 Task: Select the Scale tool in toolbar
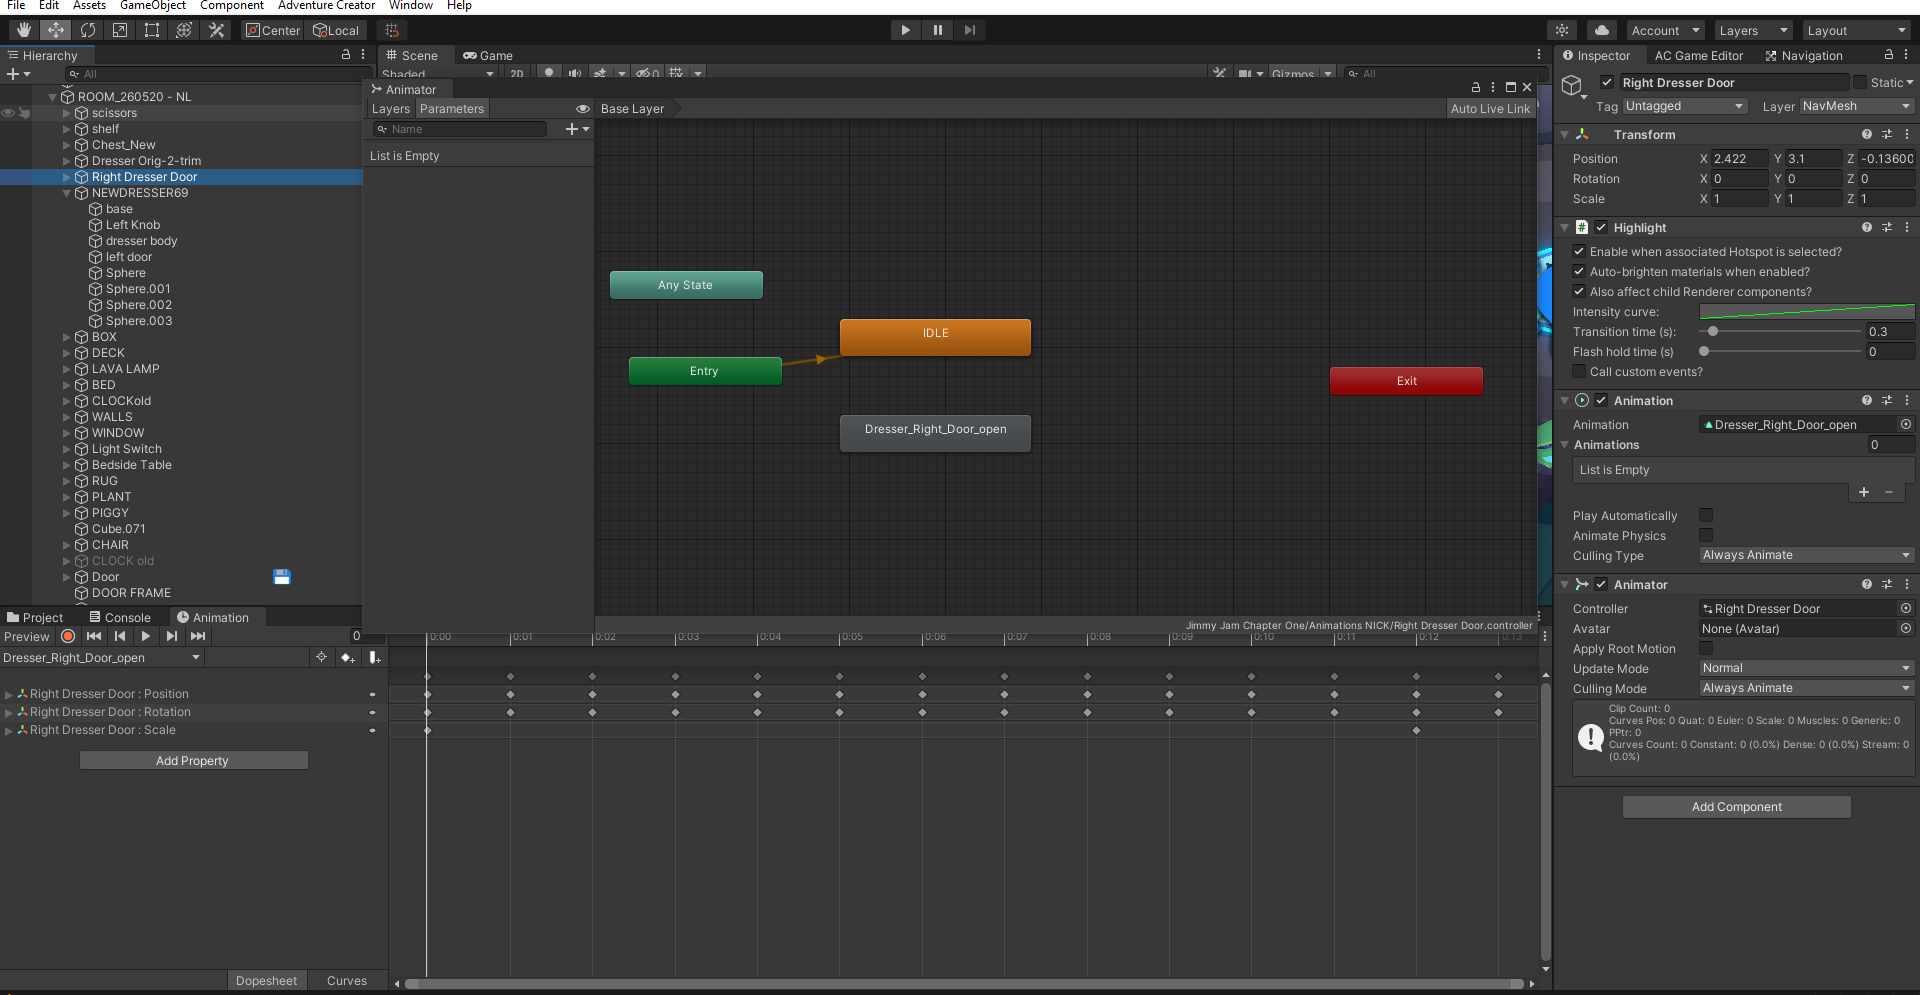(120, 30)
